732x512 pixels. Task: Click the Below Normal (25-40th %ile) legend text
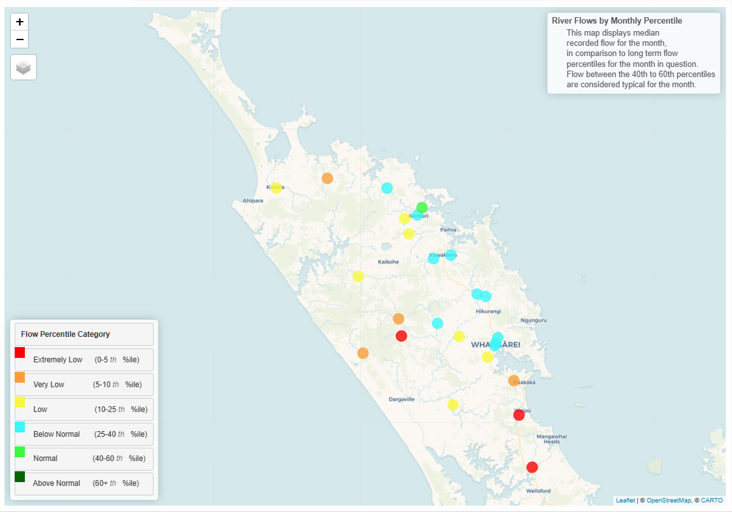[90, 434]
